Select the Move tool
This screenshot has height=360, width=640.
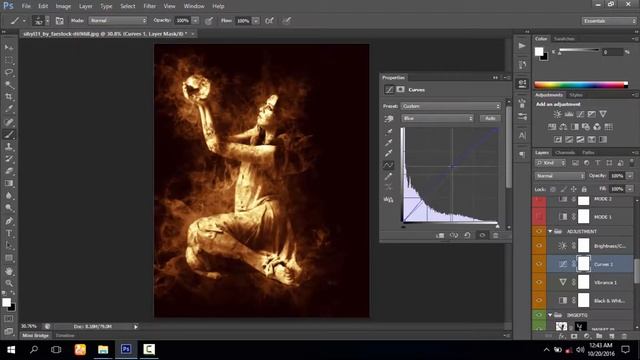point(9,48)
